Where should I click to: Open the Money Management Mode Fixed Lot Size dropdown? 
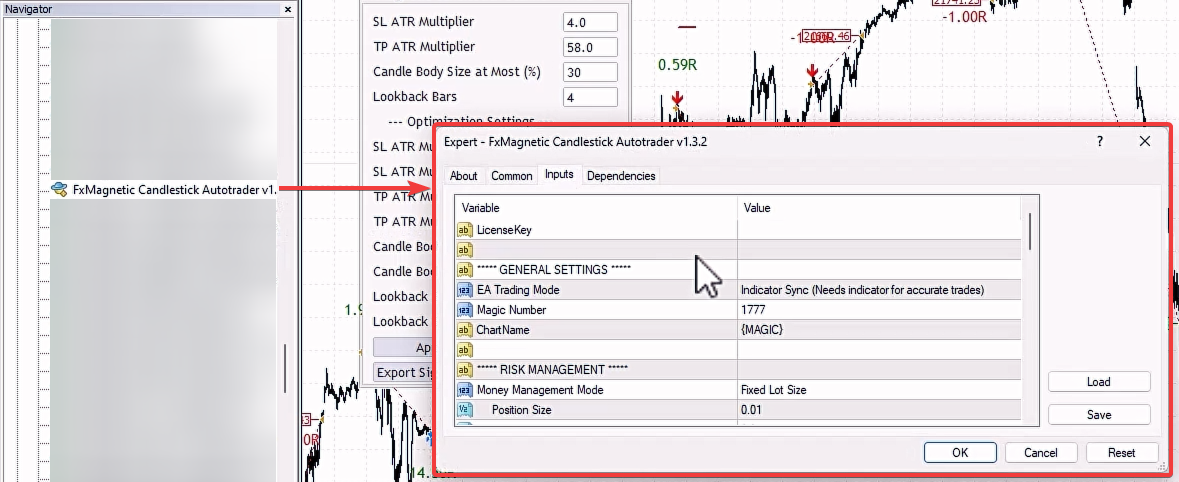879,390
